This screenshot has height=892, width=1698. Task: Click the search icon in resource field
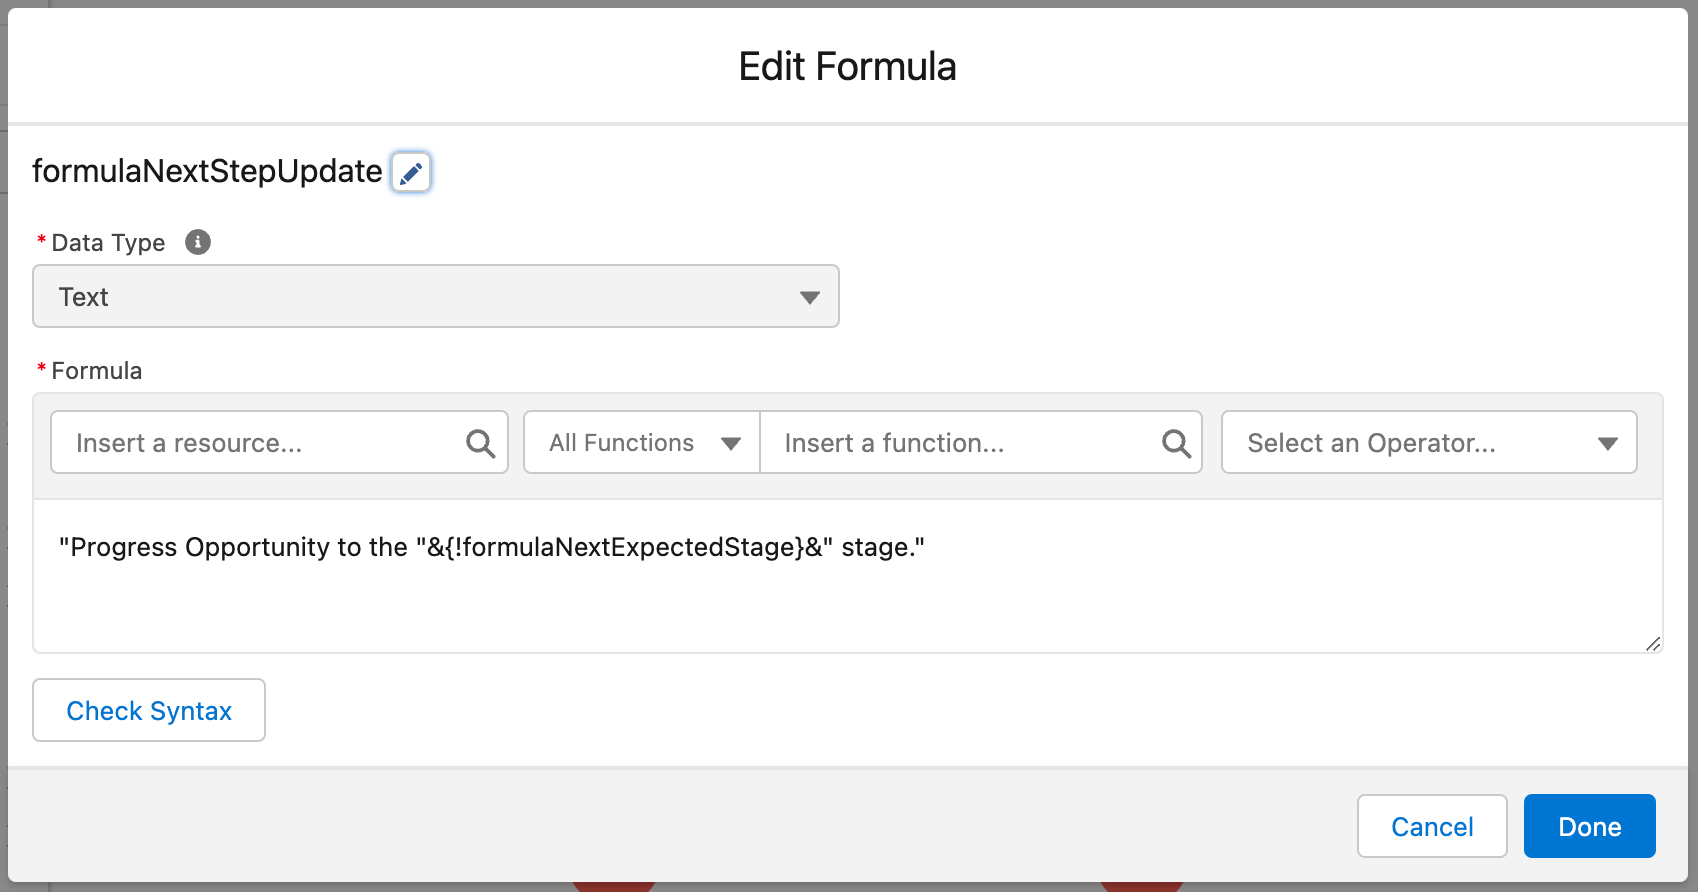480,443
